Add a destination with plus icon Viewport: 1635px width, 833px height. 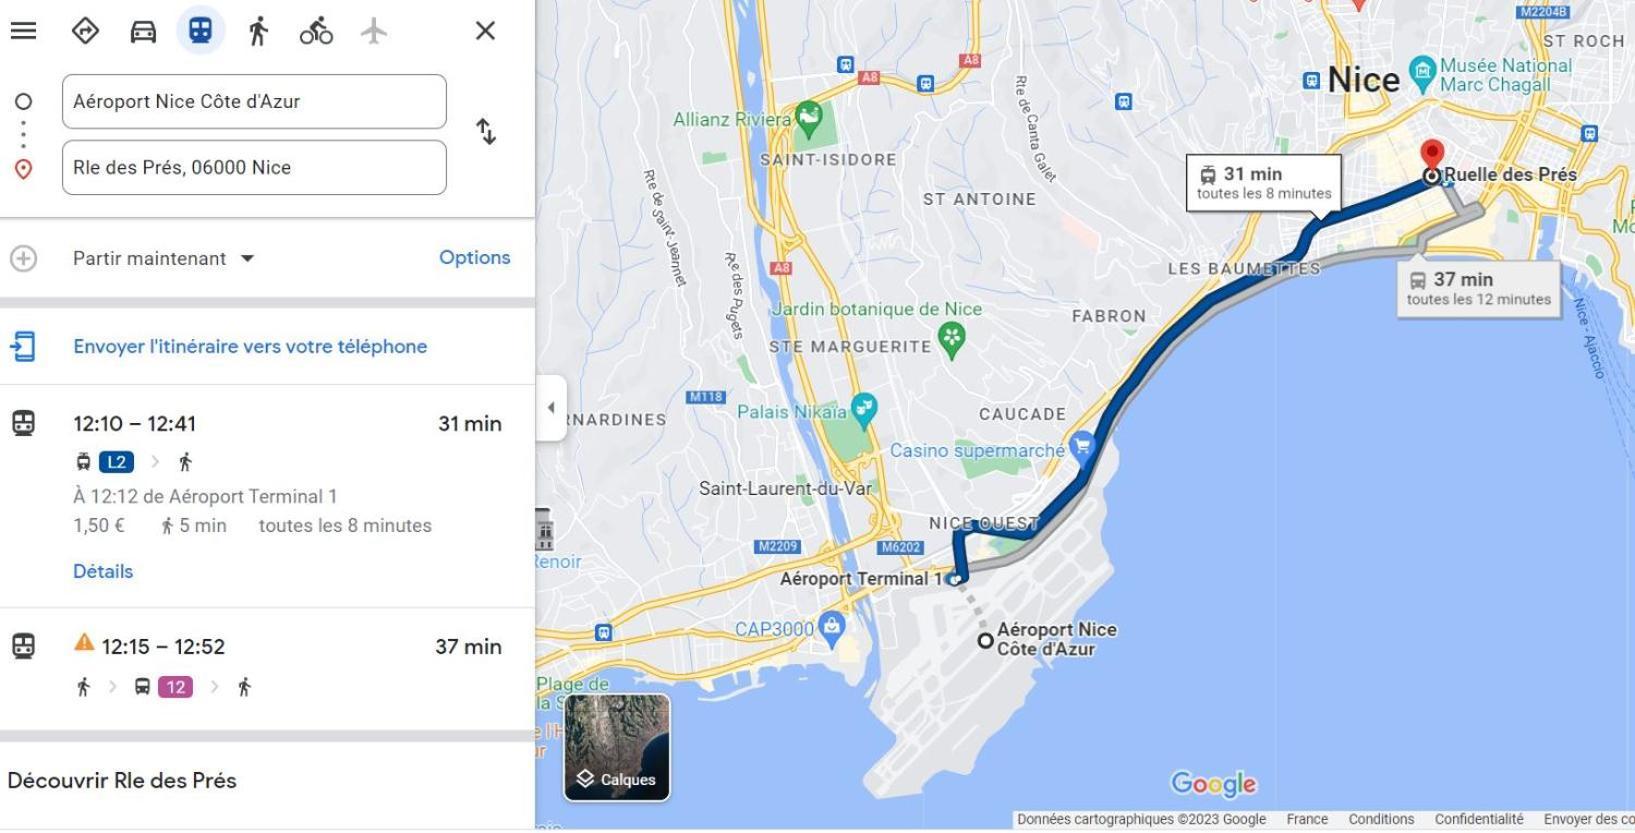[23, 259]
